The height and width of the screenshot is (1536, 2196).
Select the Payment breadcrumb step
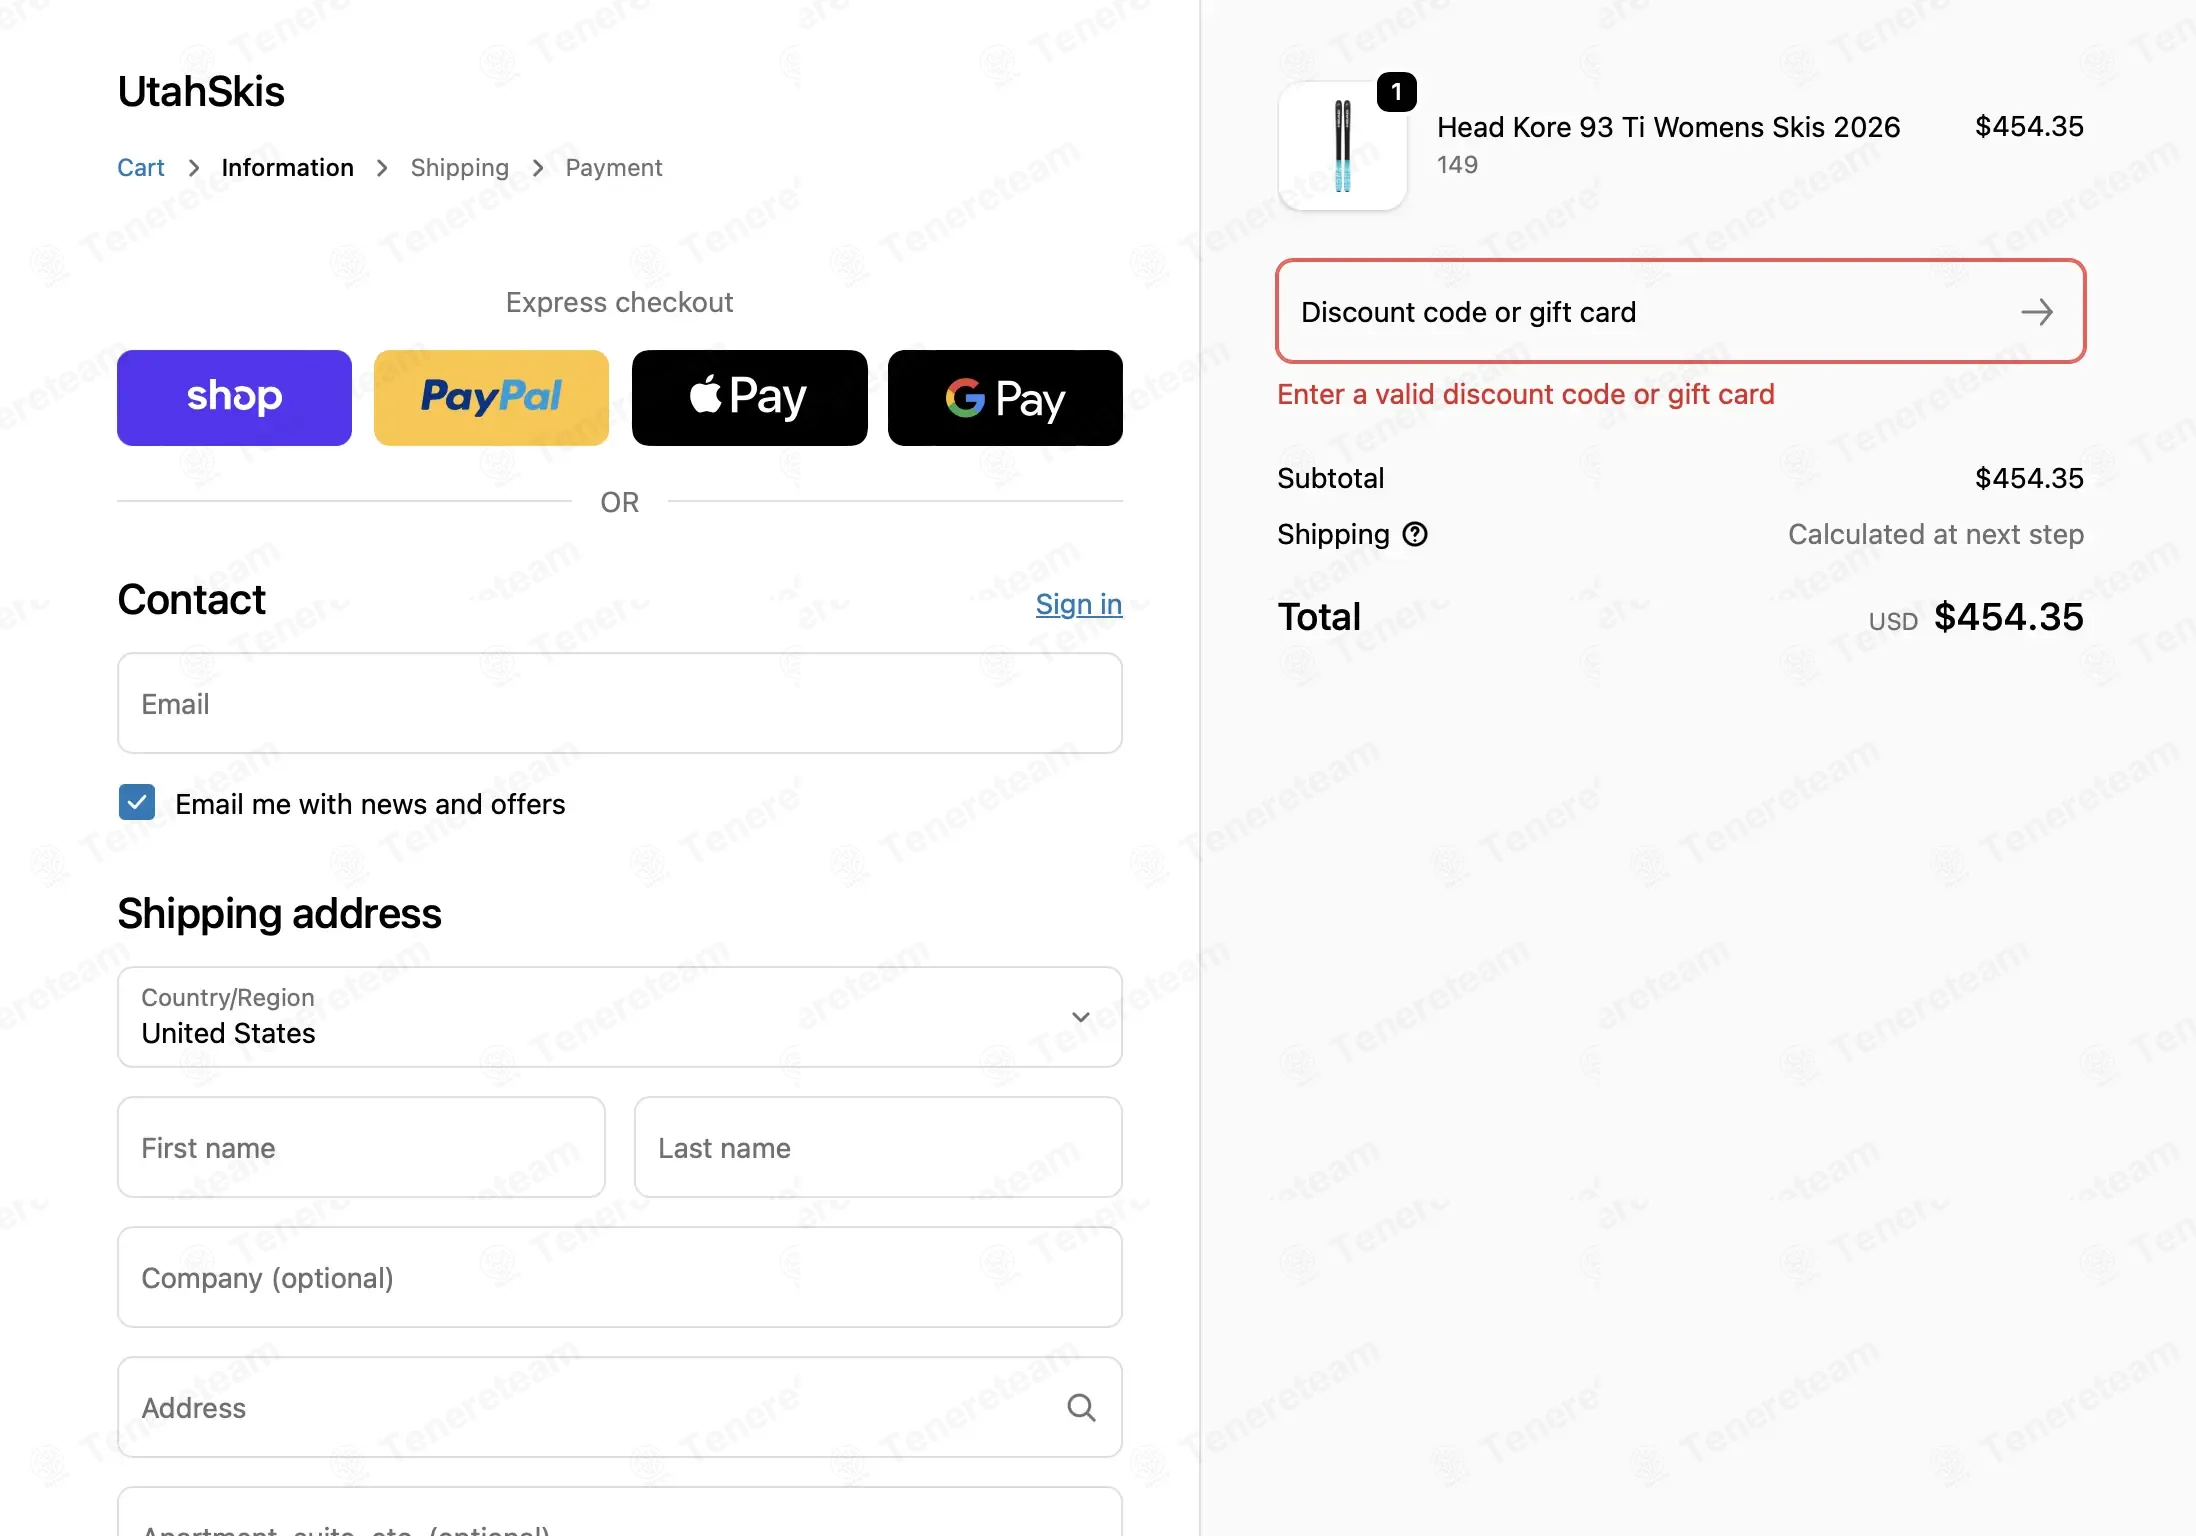pos(614,167)
